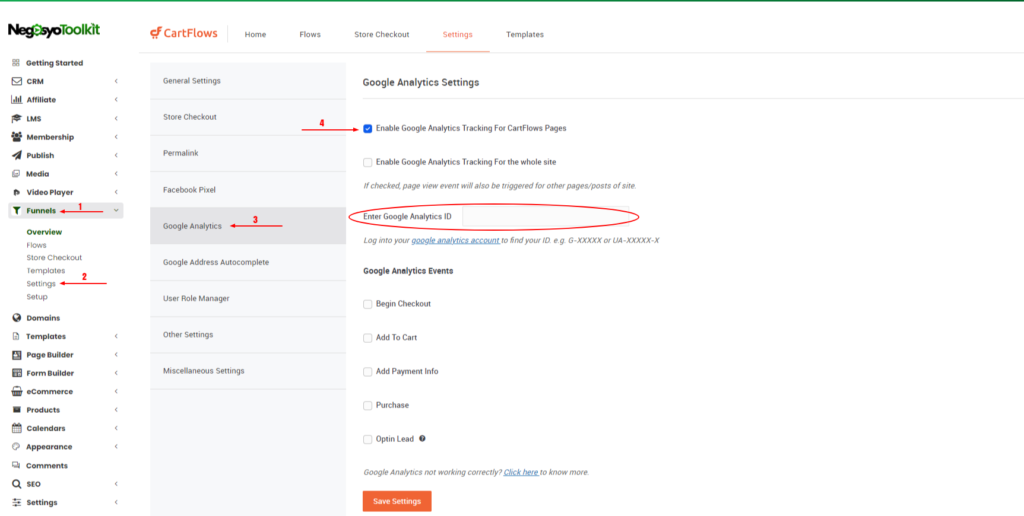The image size is (1024, 516).
Task: Expand the CRM menu chevron
Action: coord(116,82)
